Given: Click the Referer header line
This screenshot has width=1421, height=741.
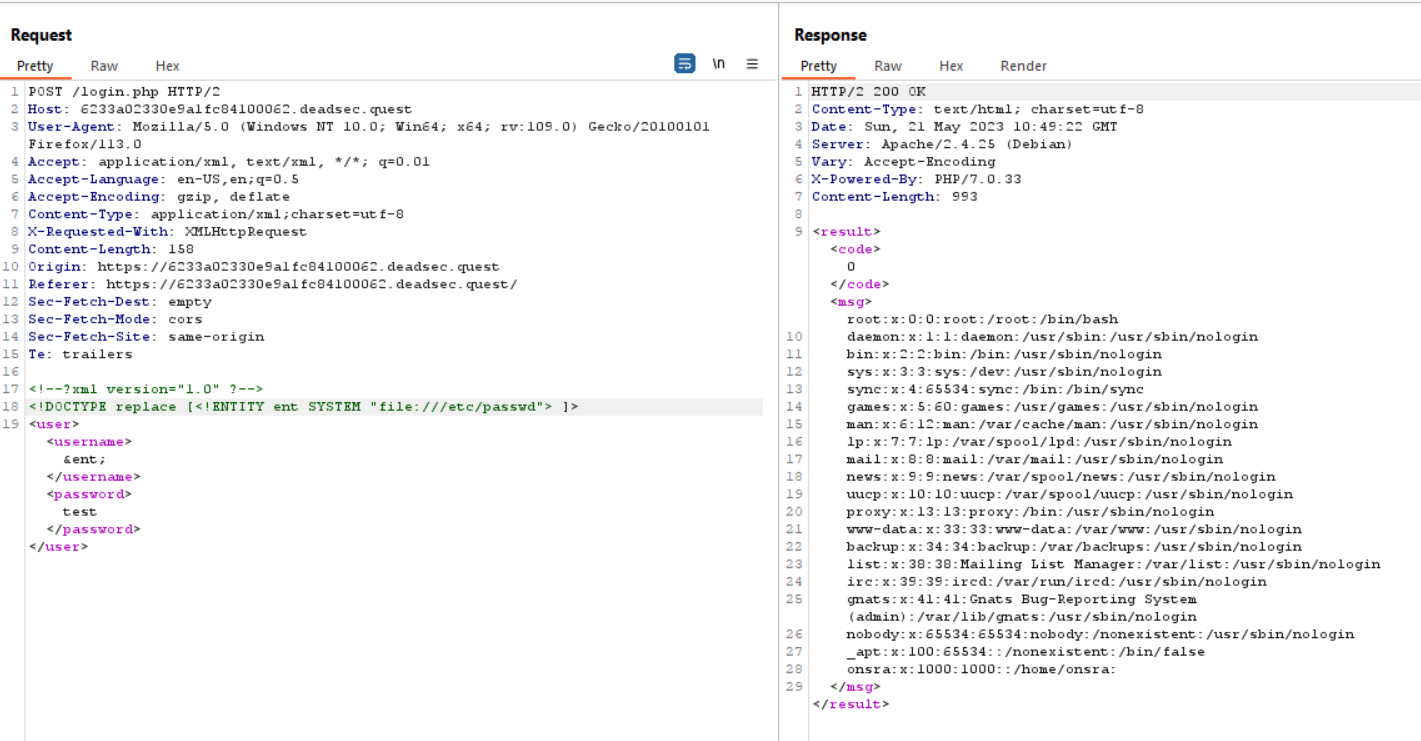Looking at the screenshot, I should click(273, 284).
